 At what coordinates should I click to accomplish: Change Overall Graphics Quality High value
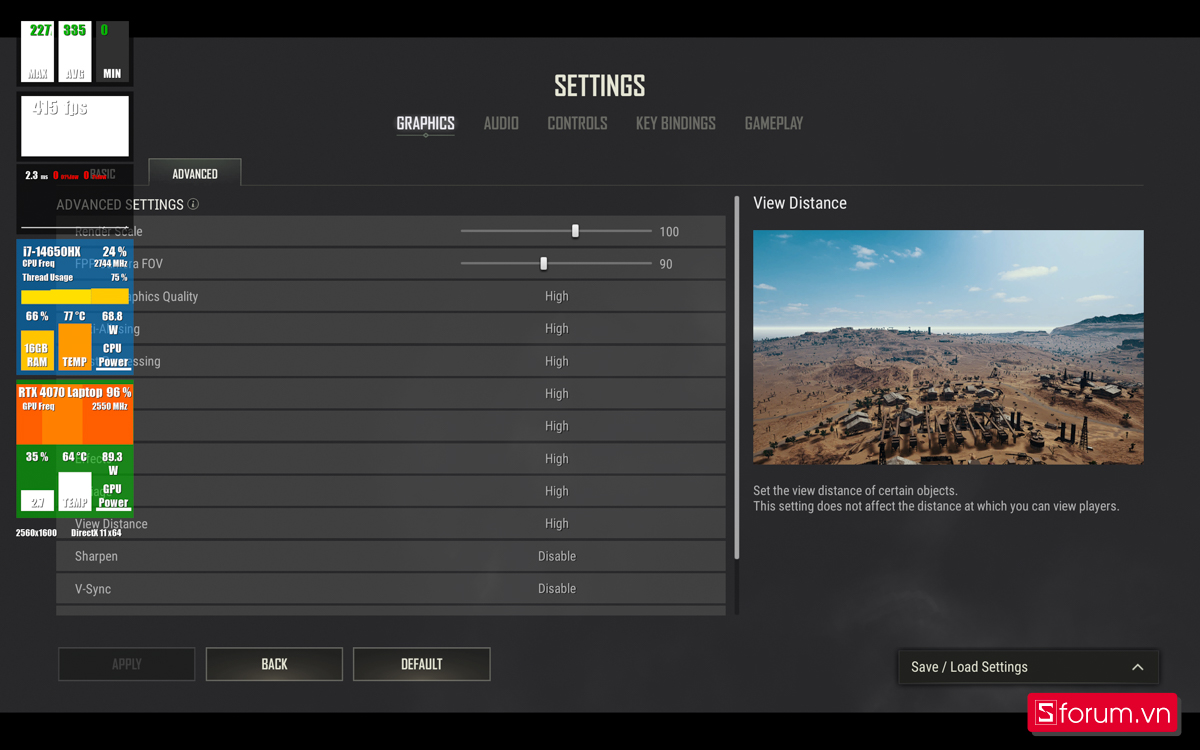coord(557,296)
